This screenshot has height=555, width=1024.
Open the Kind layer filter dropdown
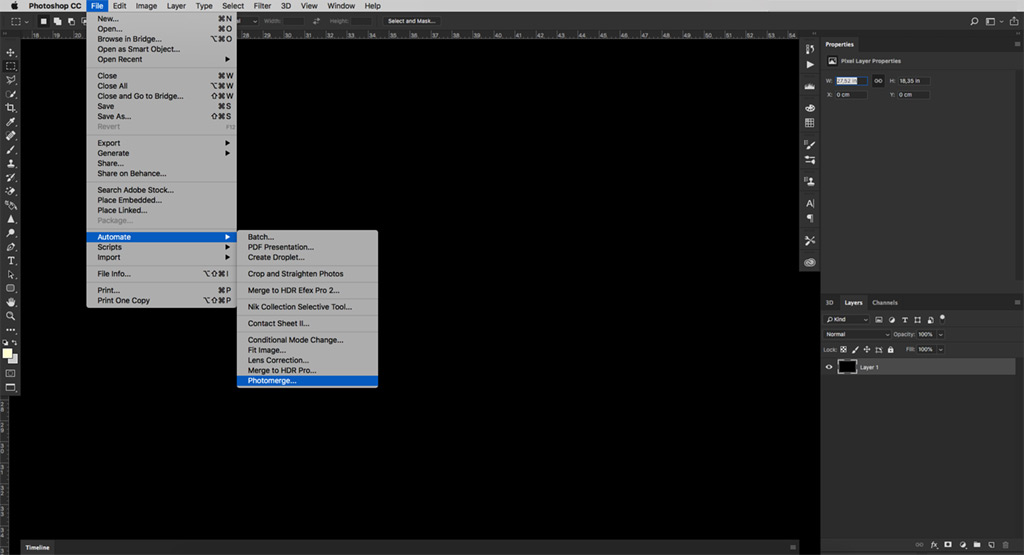click(x=846, y=319)
